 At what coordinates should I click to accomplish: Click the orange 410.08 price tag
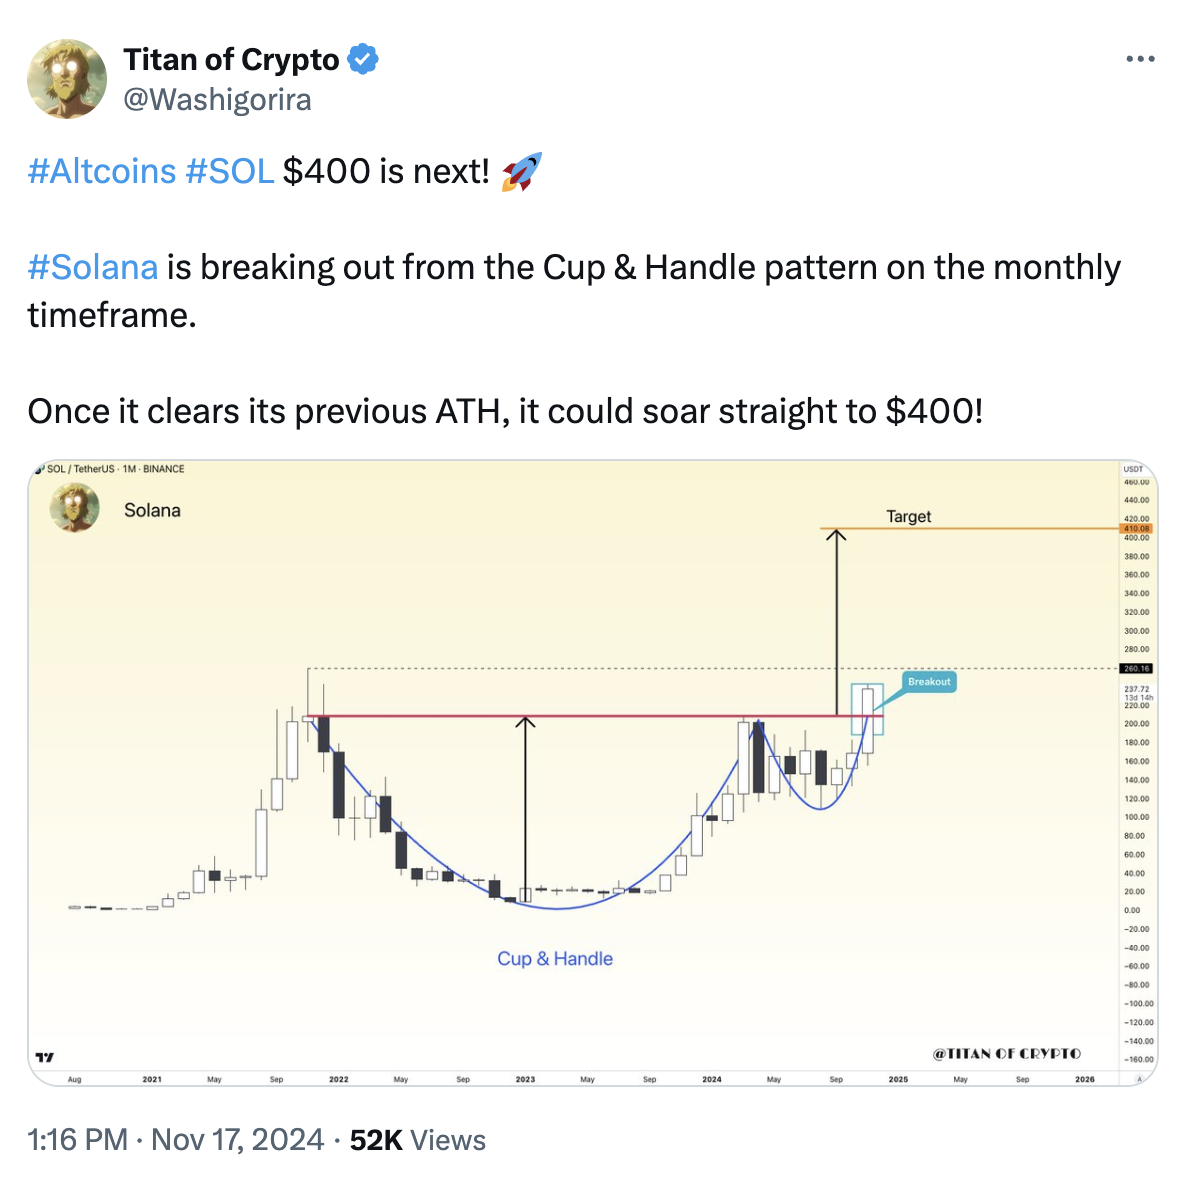point(1137,529)
